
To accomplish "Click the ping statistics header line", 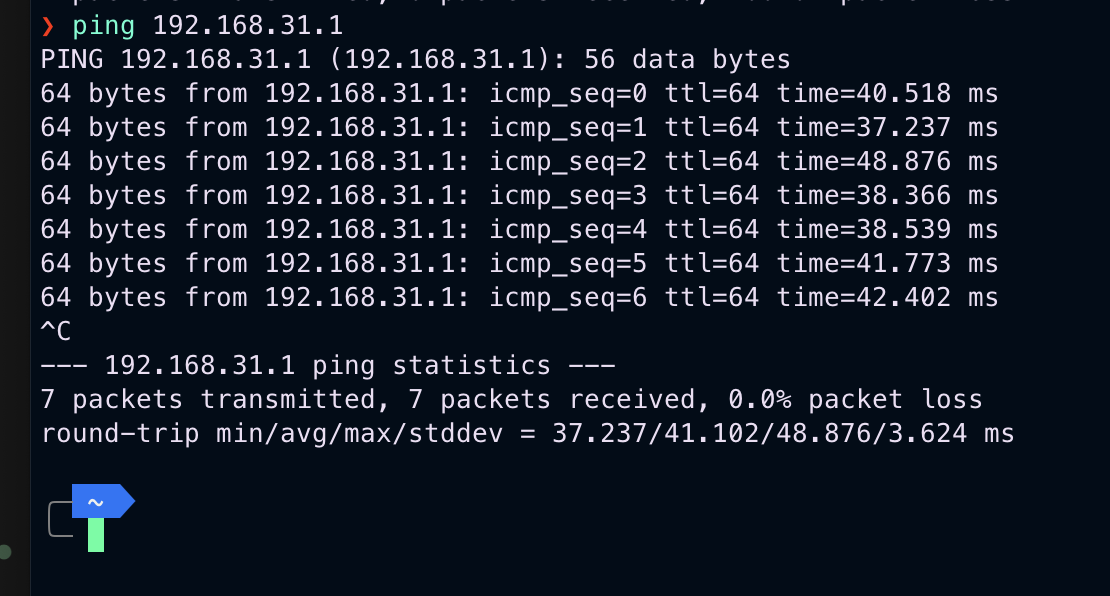I will click(328, 365).
